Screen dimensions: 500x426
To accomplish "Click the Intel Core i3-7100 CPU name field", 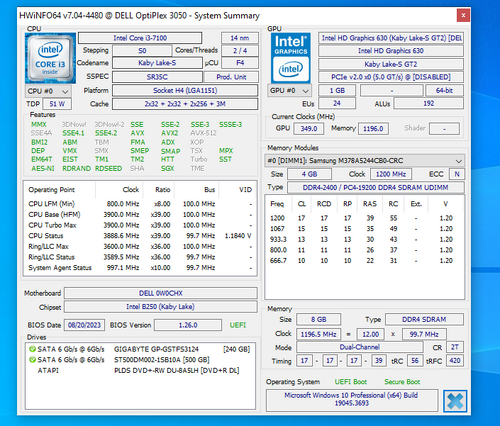I will 140,38.
